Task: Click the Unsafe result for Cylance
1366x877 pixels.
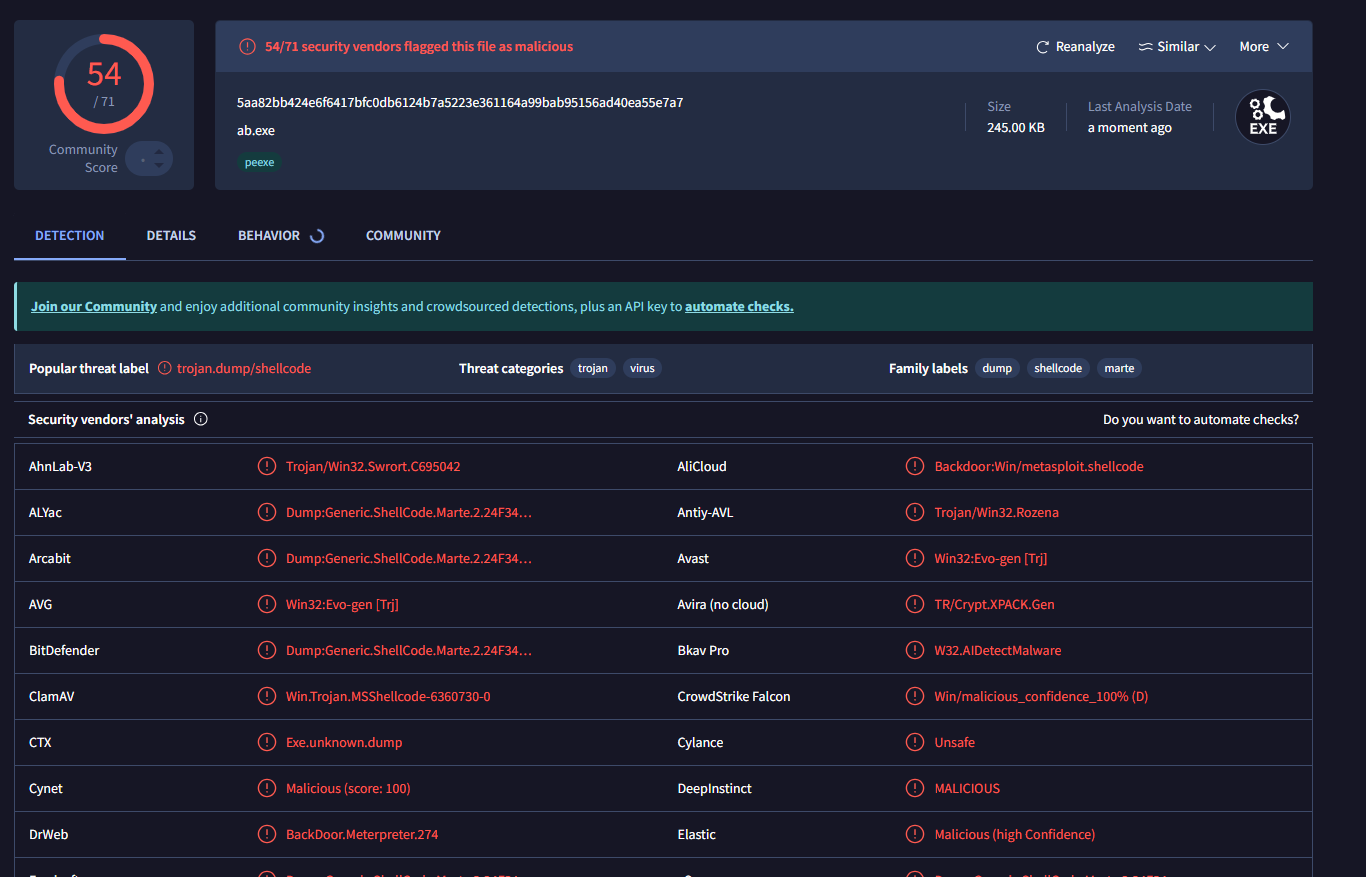Action: pyautogui.click(x=955, y=742)
